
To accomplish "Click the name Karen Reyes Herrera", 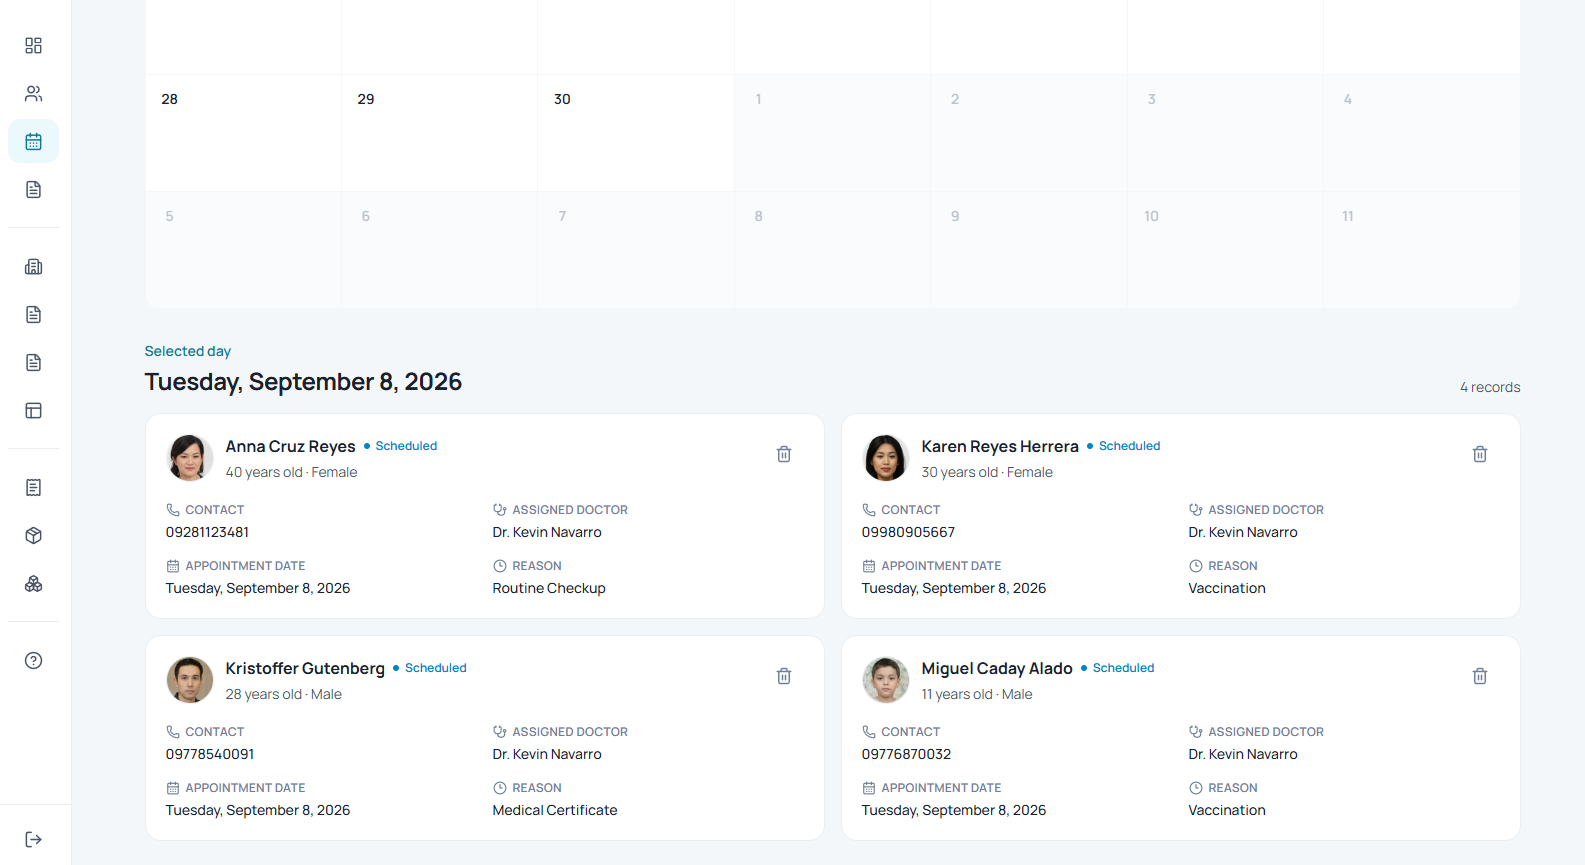I will (x=1000, y=446).
